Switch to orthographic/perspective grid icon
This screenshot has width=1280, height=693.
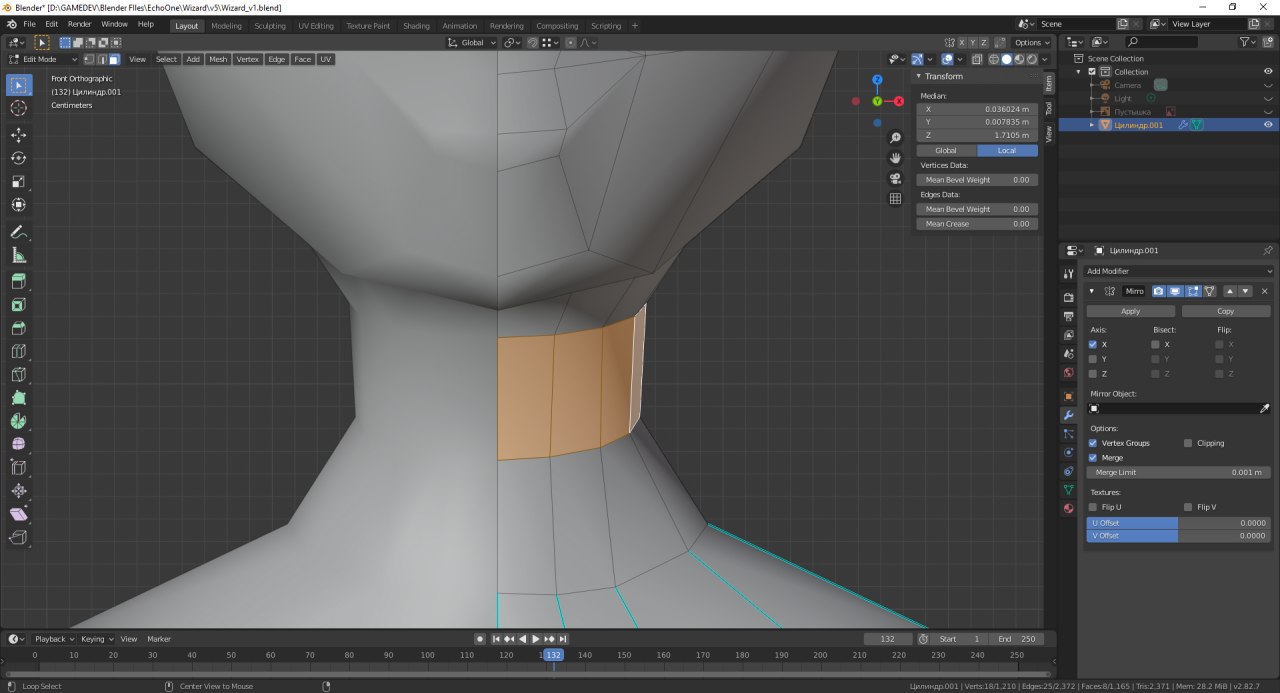pos(895,198)
